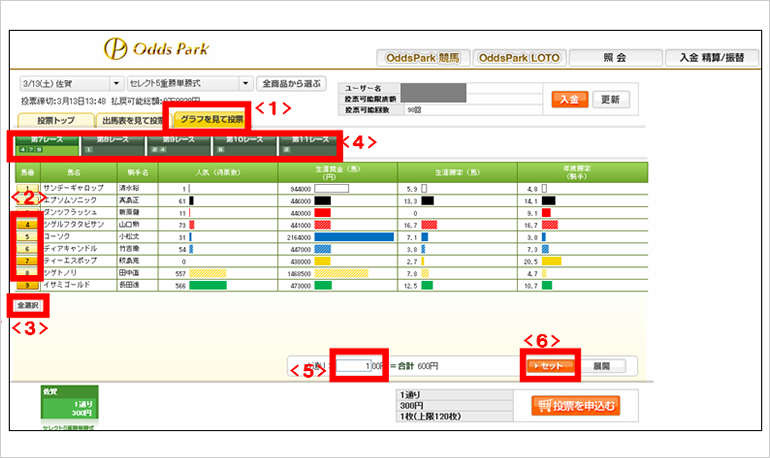Click the 生涯賞金（馬） column header
This screenshot has height=458, width=770.
pyautogui.click(x=338, y=173)
